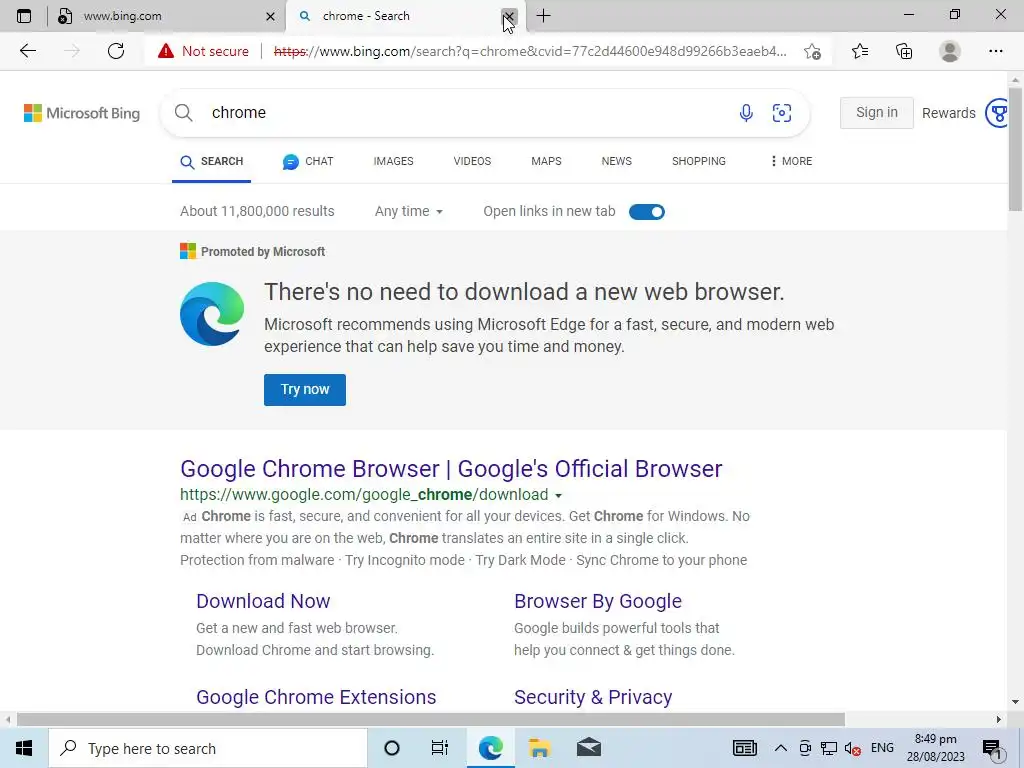Click the ENG language indicator
The image size is (1024, 768).
point(882,748)
